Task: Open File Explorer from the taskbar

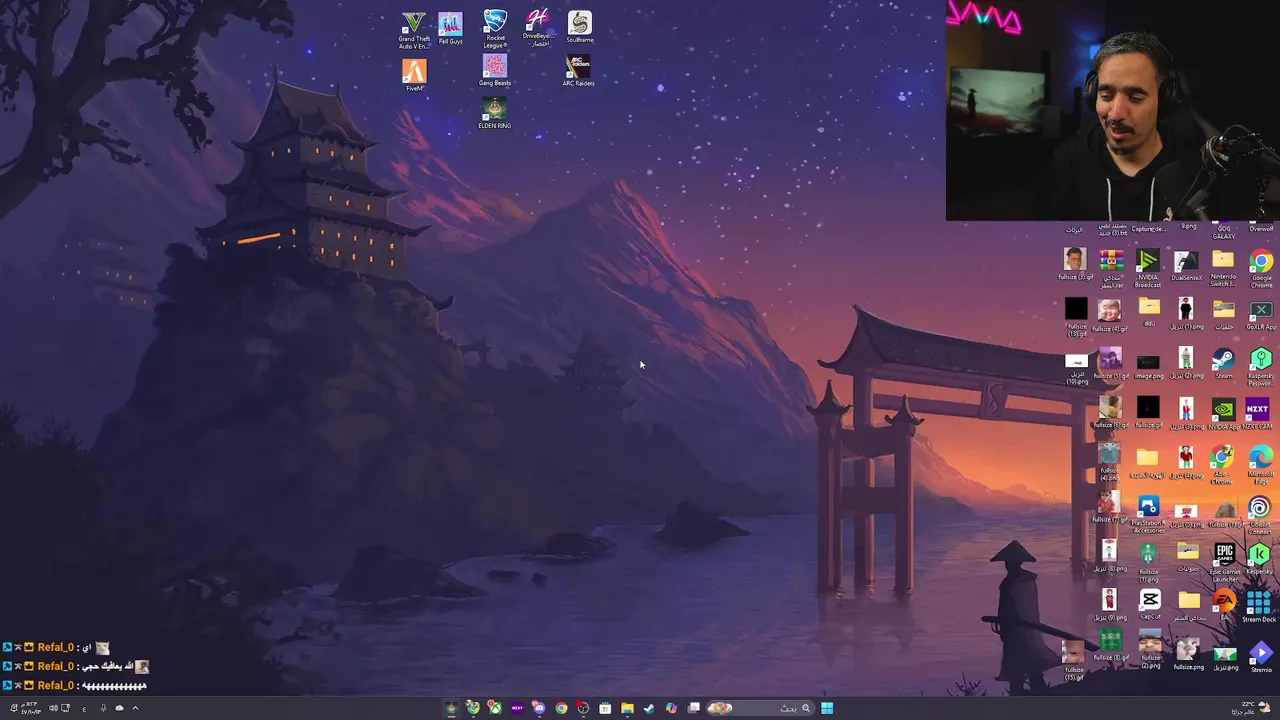Action: click(627, 708)
